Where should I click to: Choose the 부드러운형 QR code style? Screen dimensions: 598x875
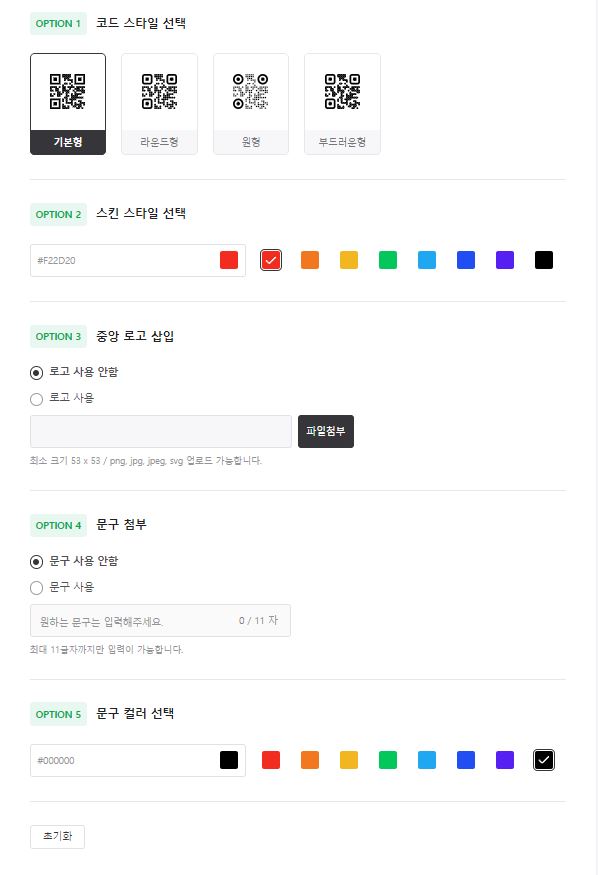342,101
